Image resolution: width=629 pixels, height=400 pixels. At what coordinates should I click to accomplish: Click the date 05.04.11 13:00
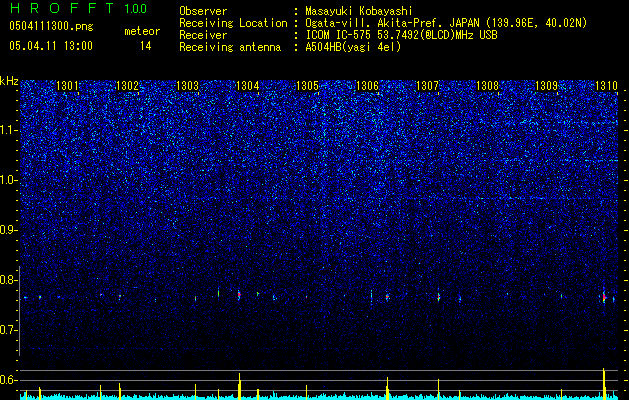(51, 46)
